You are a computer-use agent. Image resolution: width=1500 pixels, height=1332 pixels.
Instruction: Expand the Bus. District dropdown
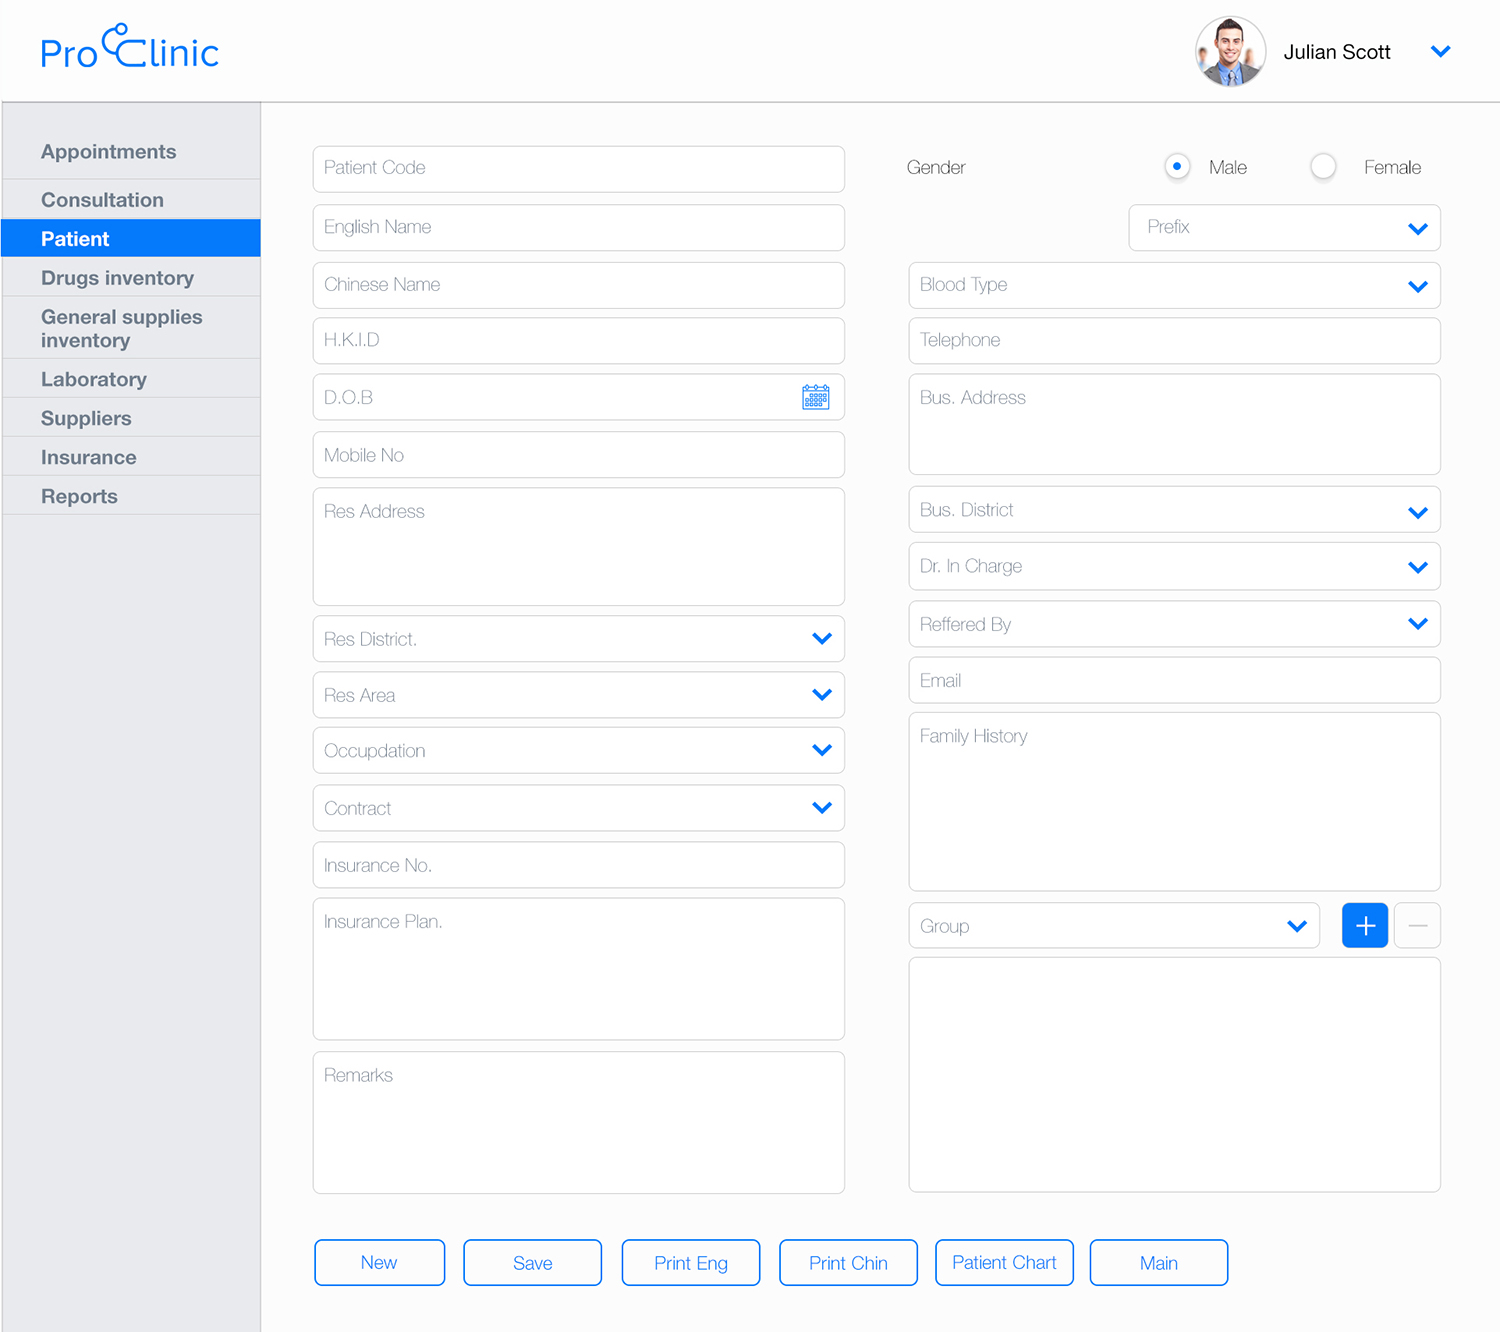pyautogui.click(x=1174, y=510)
